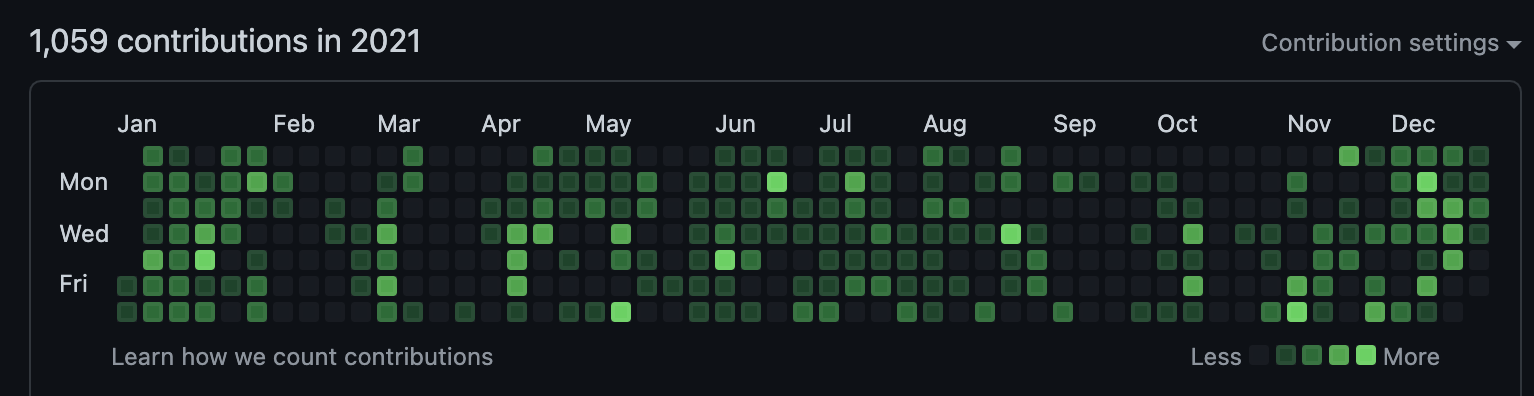Select brightest Saturday cell in May

coord(621,311)
